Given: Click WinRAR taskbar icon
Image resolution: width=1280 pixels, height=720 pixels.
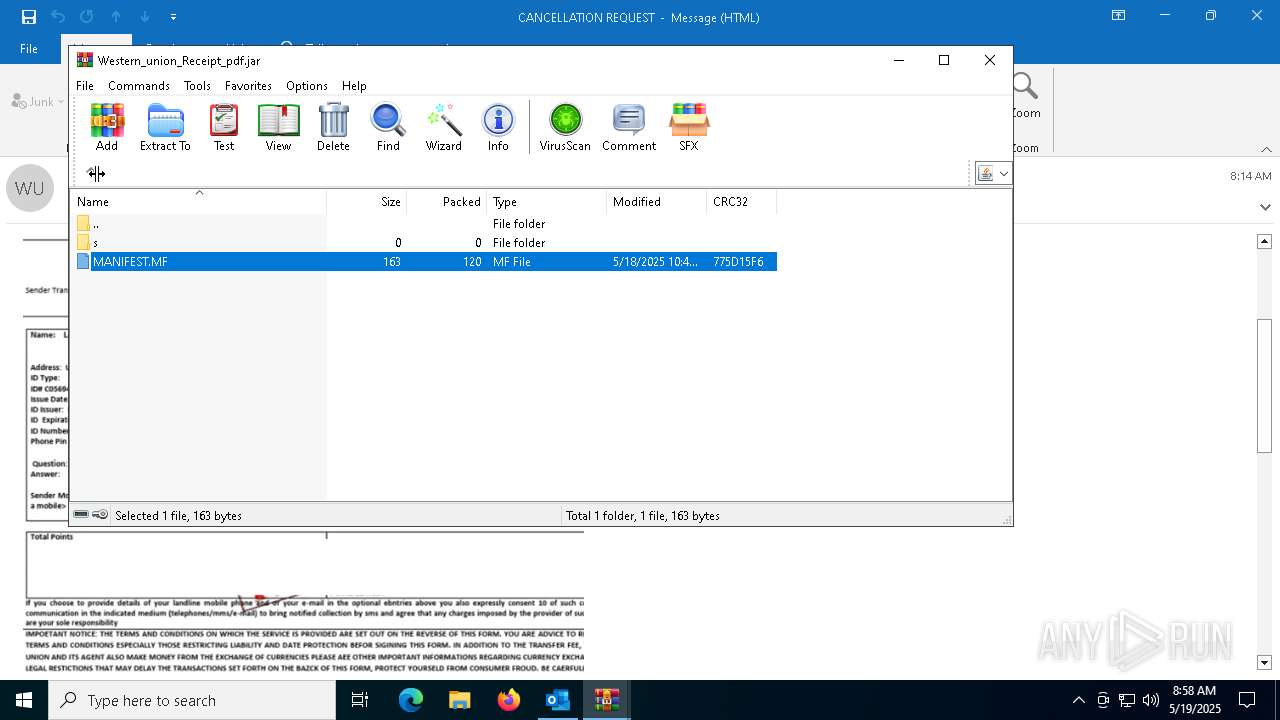Looking at the screenshot, I should 607,700.
